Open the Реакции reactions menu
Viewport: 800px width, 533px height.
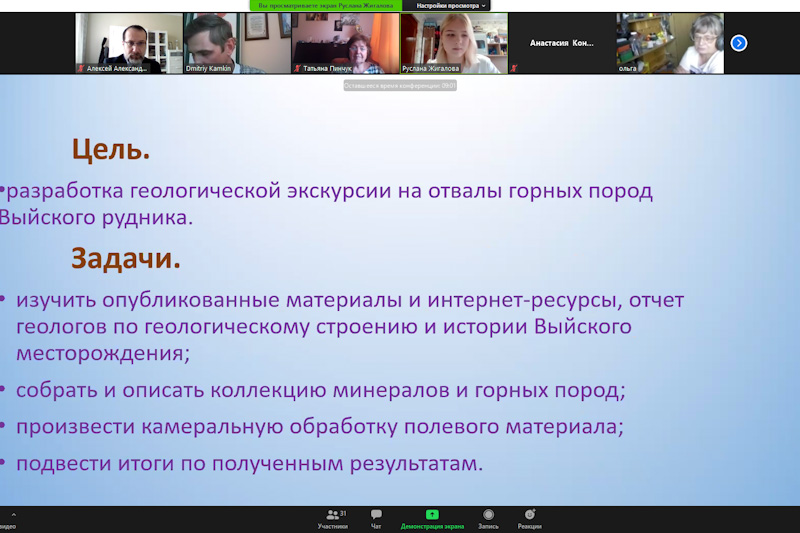[530, 518]
